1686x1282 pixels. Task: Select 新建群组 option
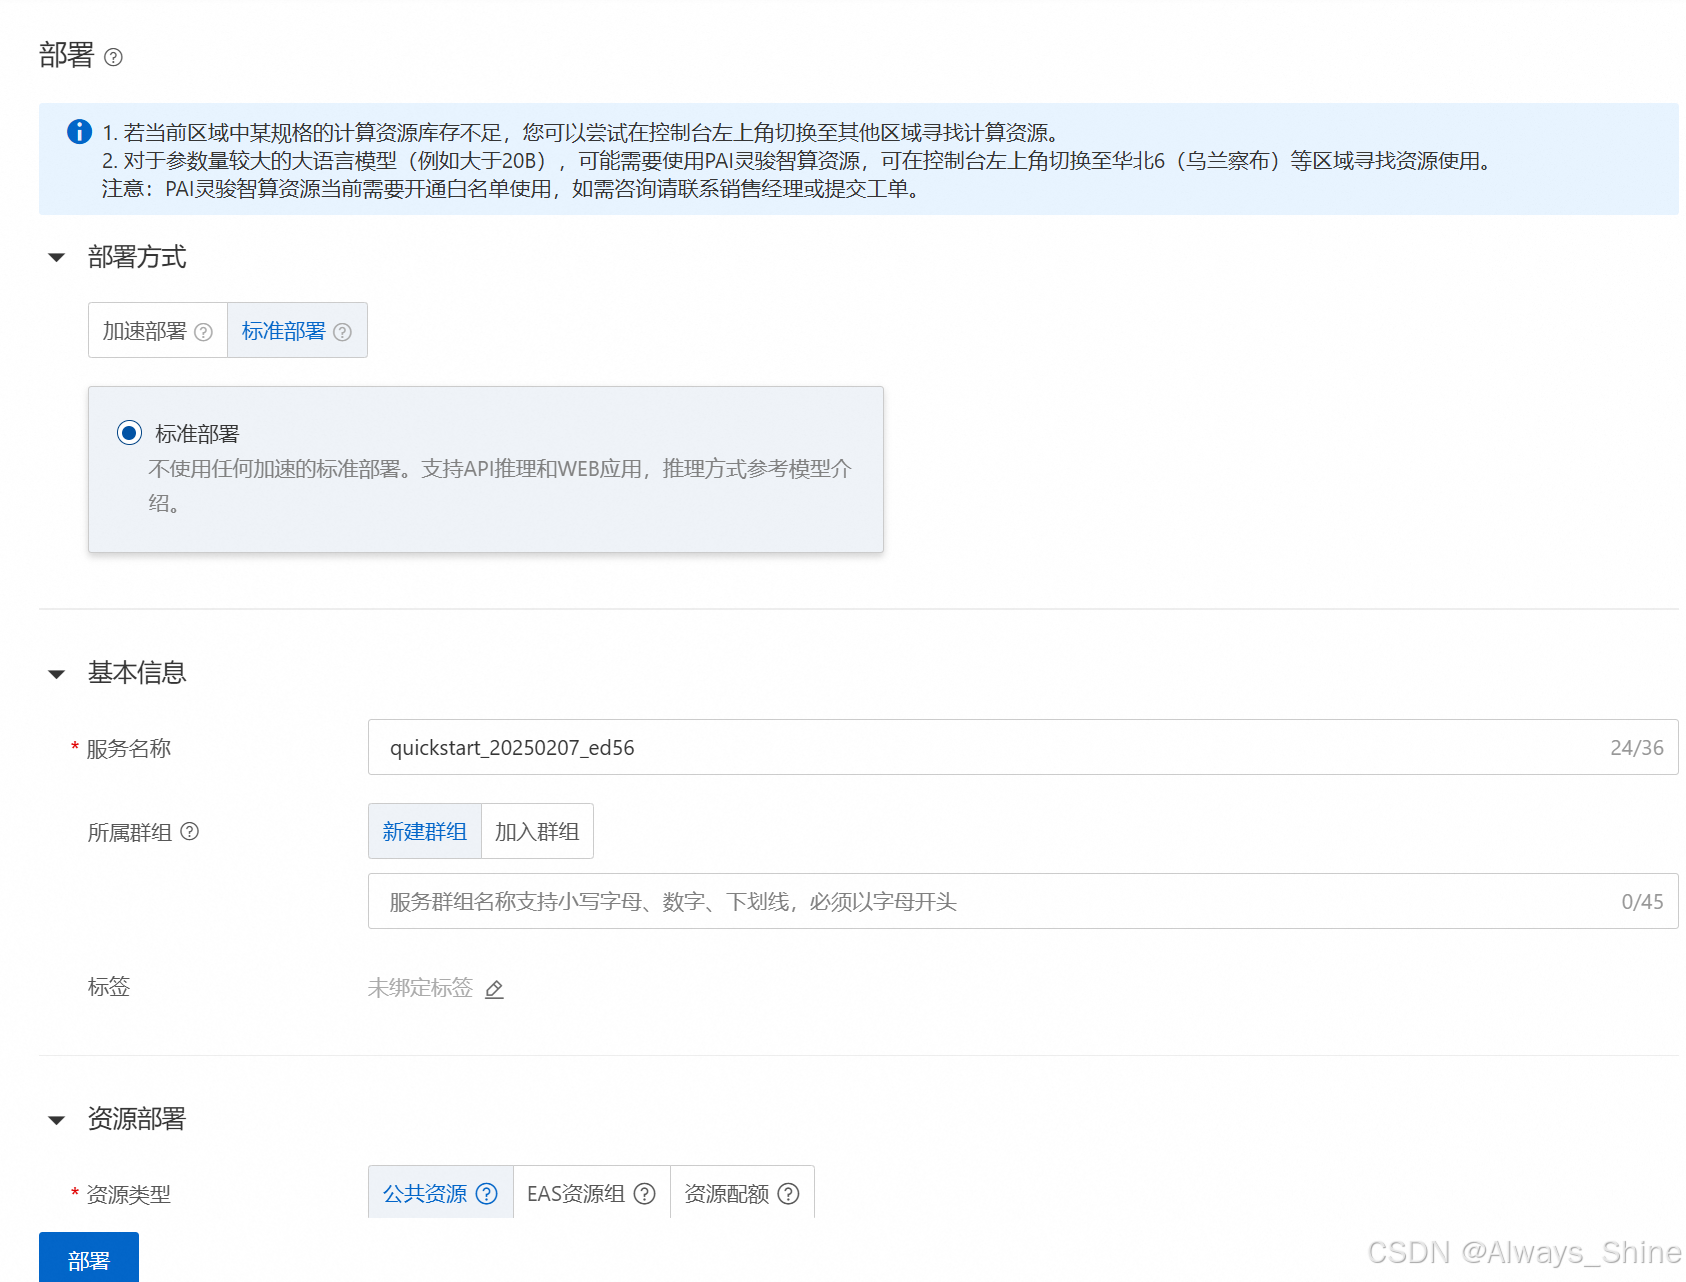coord(425,831)
